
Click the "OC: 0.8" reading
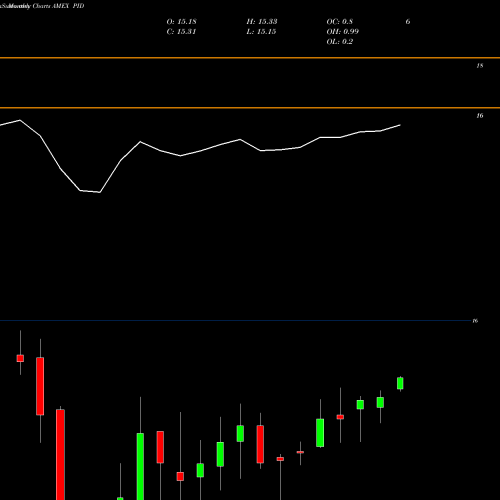coord(340,22)
